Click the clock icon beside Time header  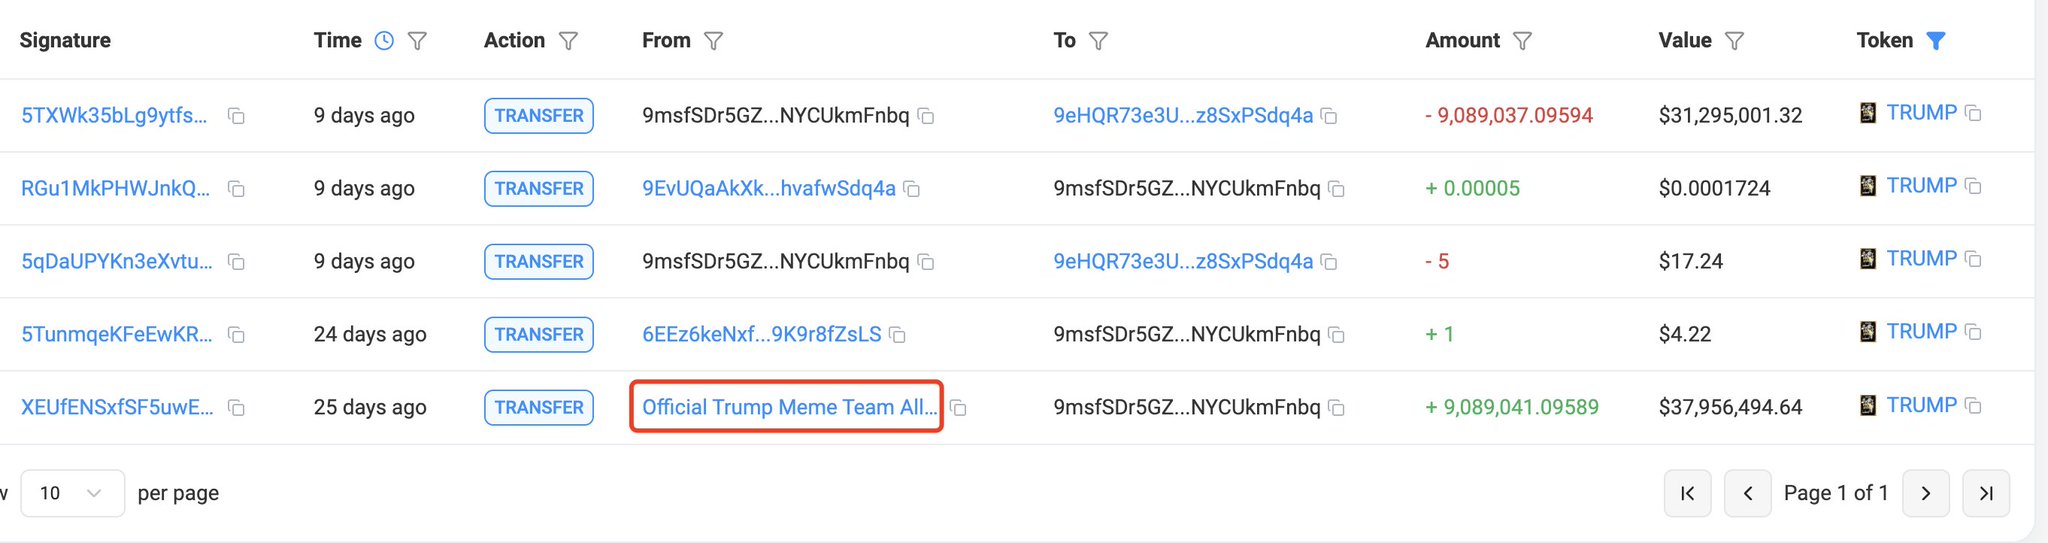click(x=384, y=41)
